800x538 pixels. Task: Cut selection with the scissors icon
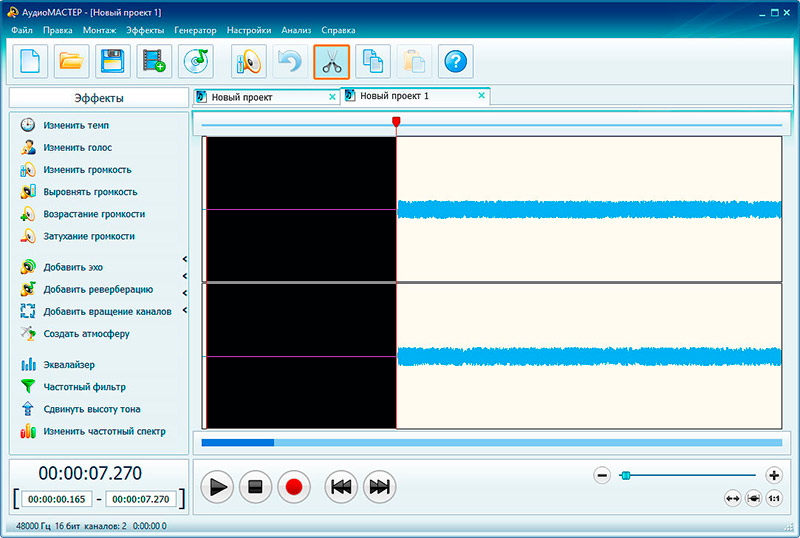(332, 62)
